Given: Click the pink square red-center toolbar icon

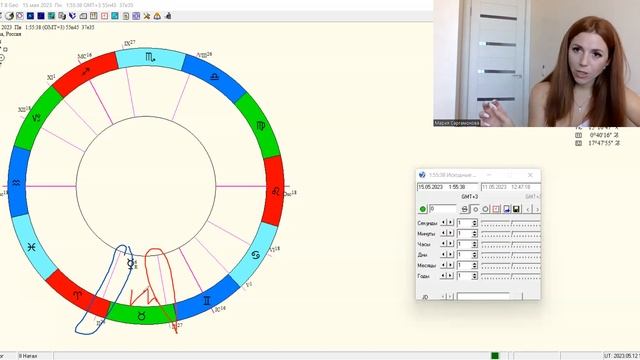Looking at the screenshot, I should 104,16.
